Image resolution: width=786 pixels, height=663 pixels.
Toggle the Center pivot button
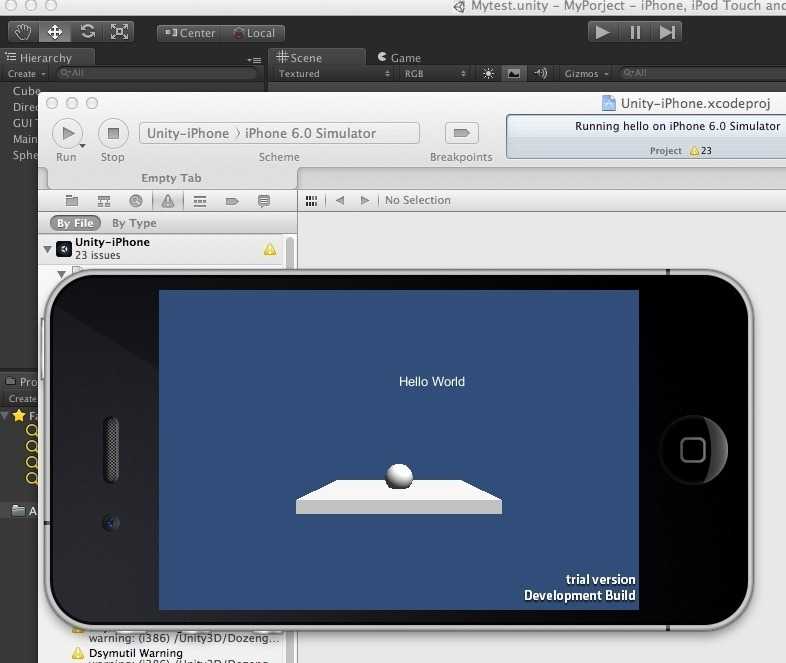[x=189, y=33]
